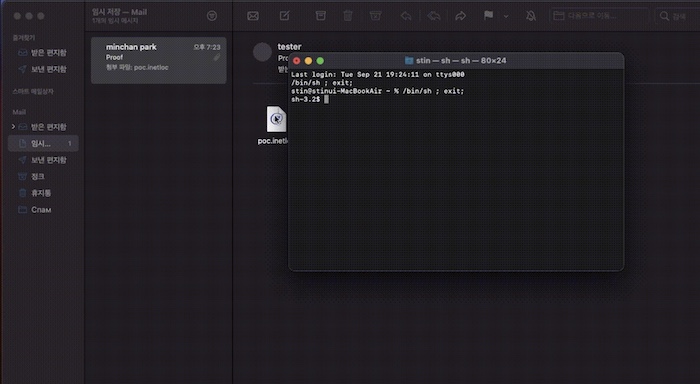
Task: Click the Get New Mail envelope icon
Action: pos(253,16)
